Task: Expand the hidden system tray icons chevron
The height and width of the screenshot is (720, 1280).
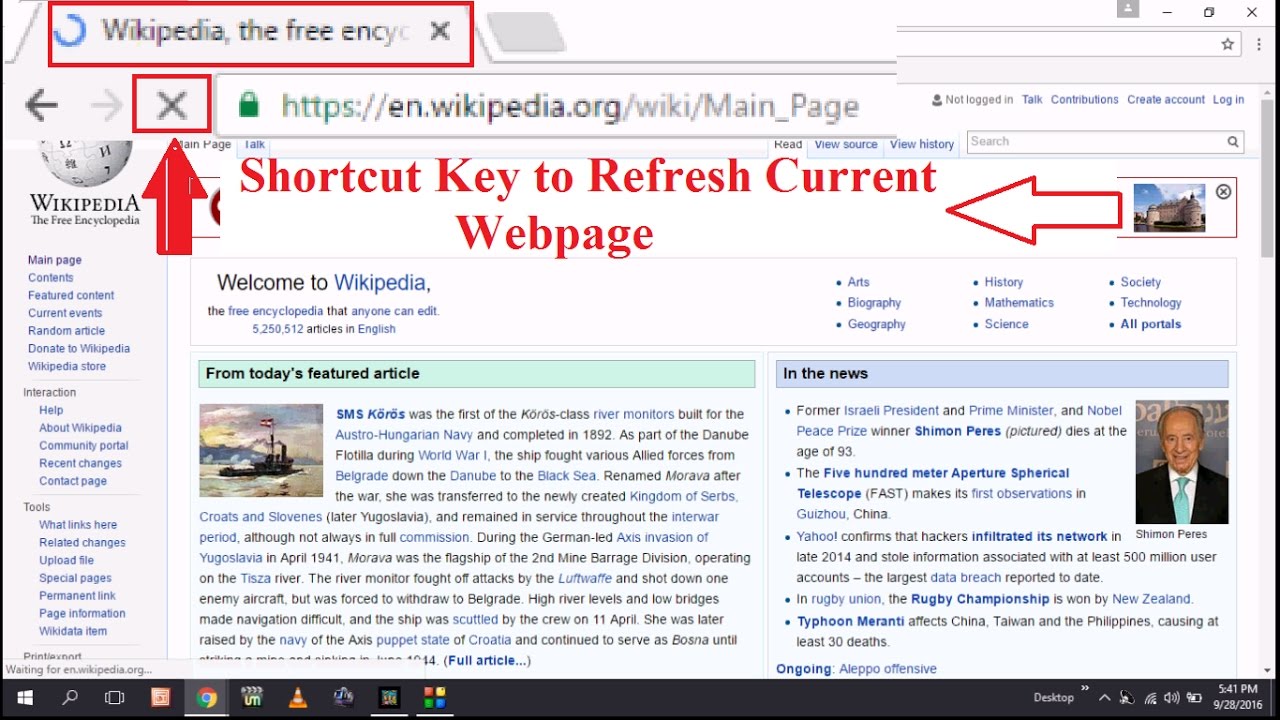Action: [x=1104, y=698]
